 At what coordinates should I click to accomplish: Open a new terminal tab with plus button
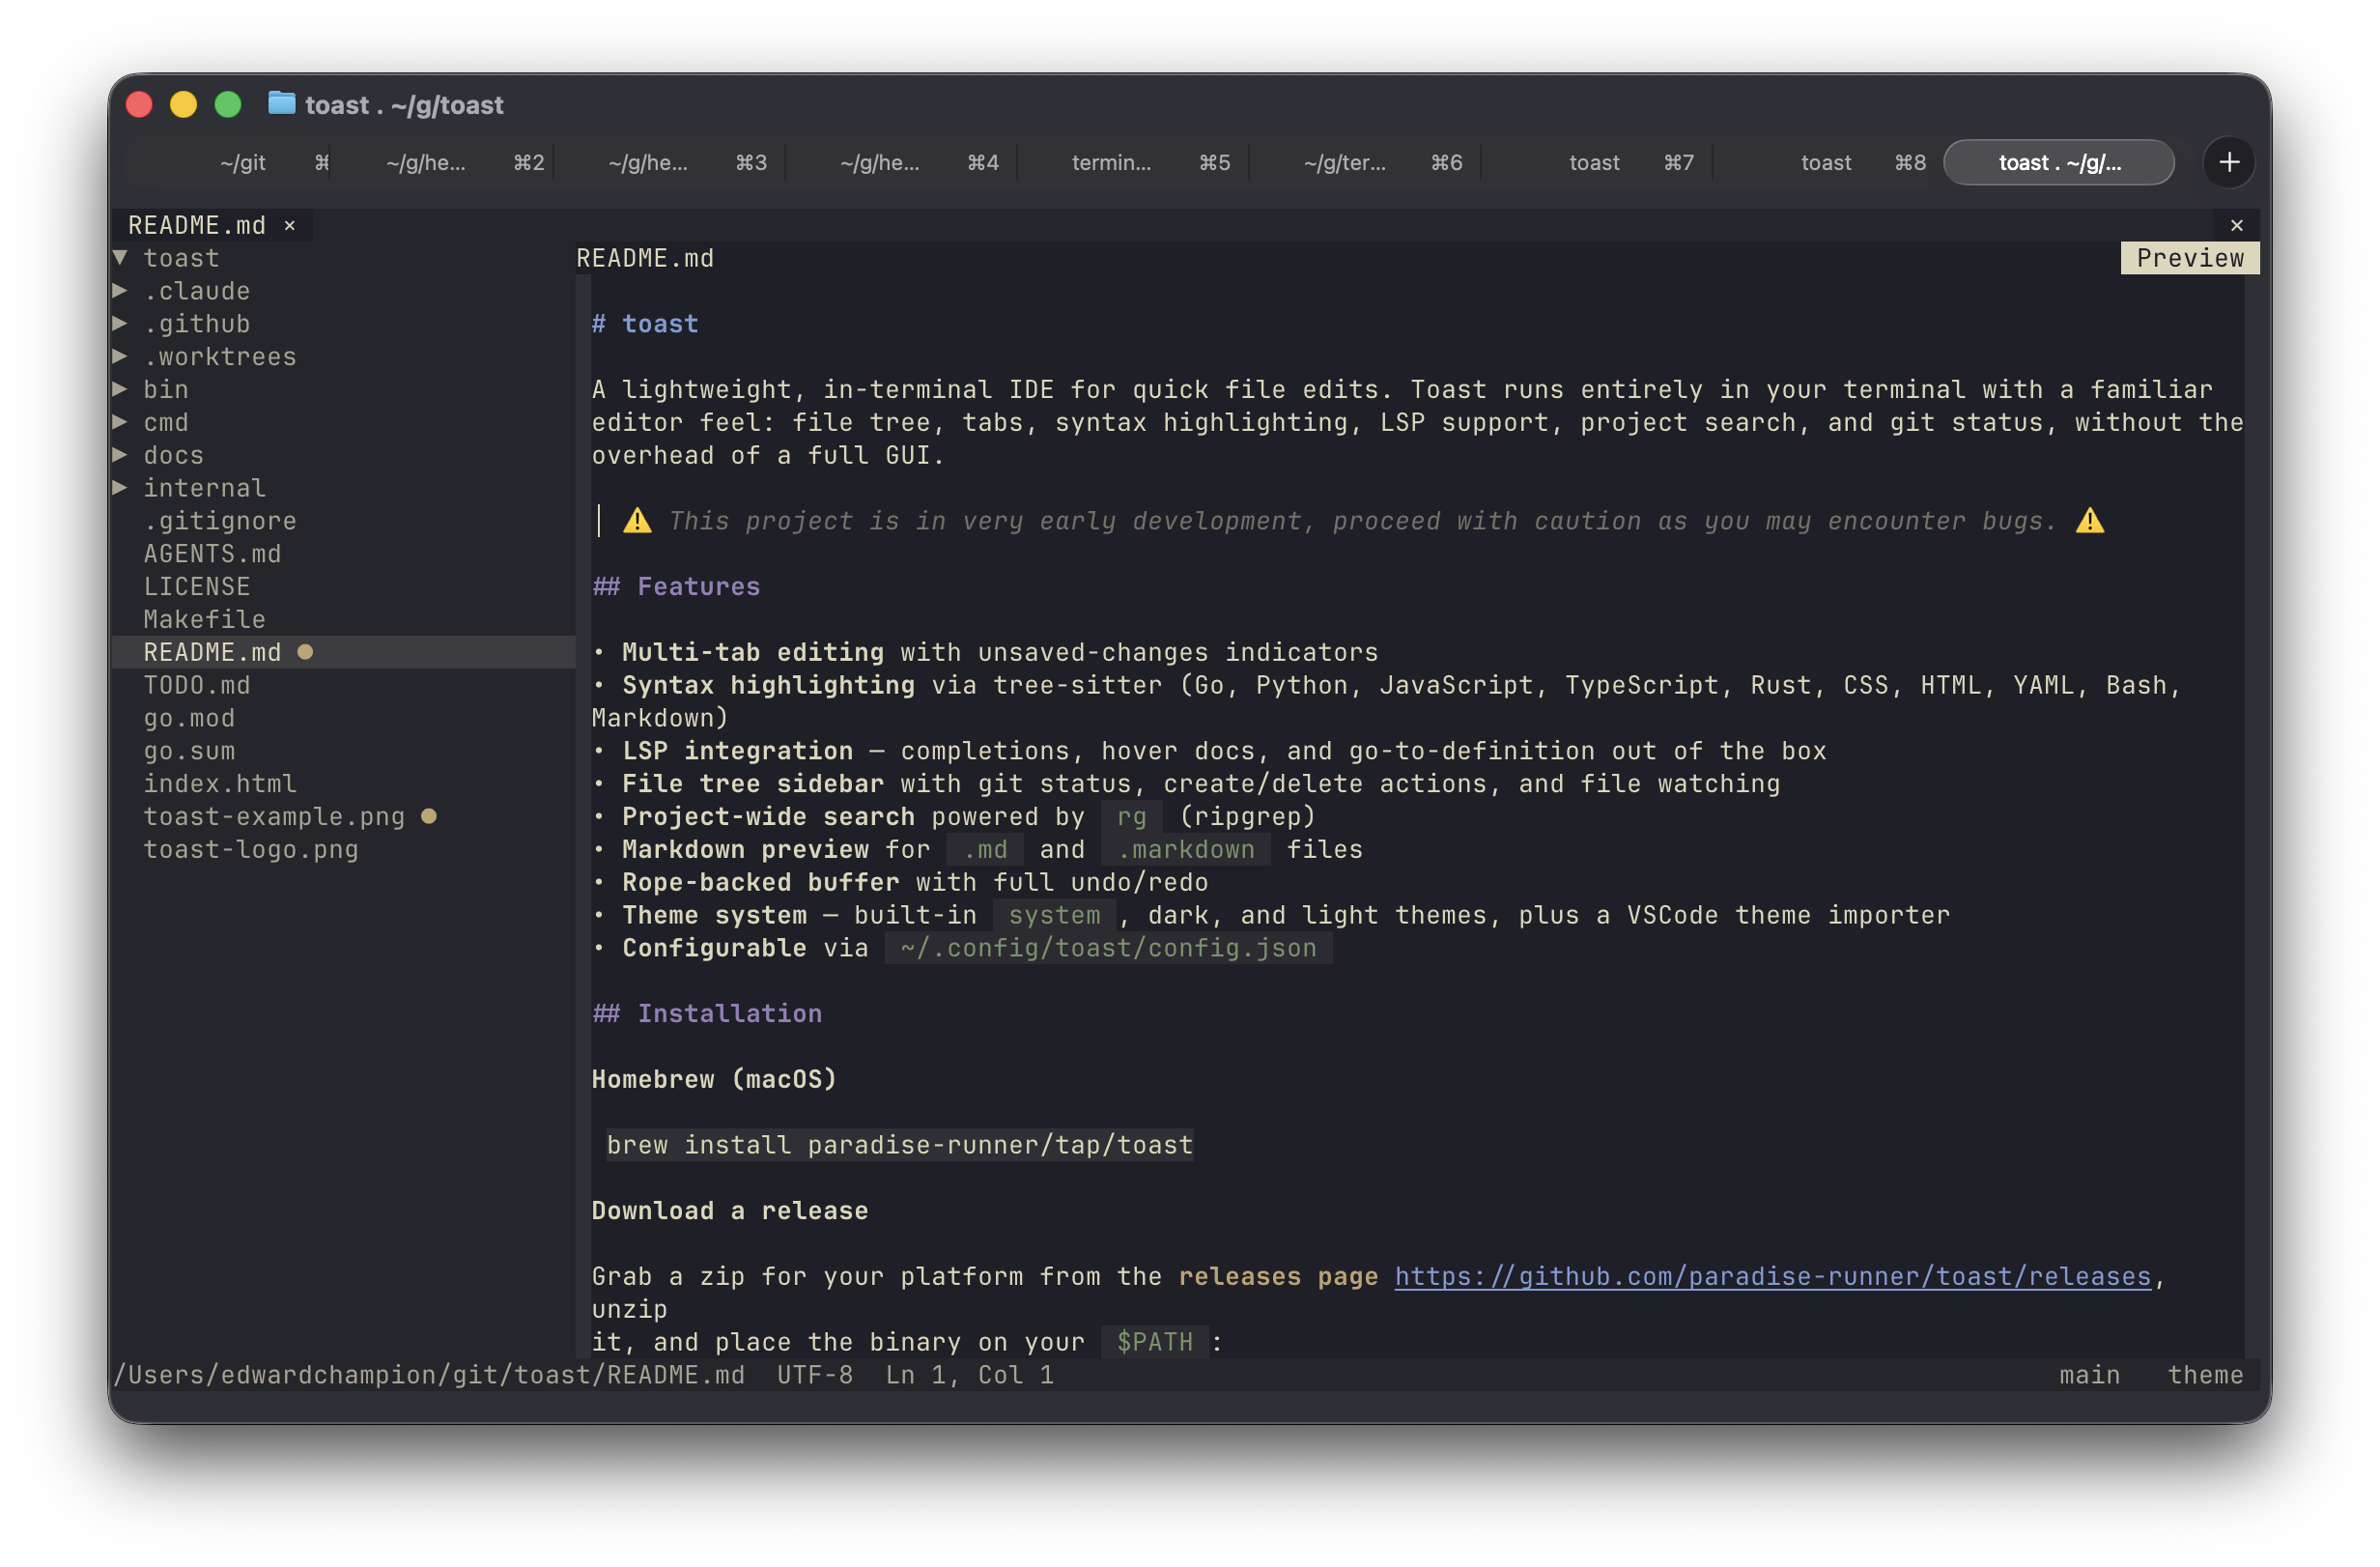2228,162
